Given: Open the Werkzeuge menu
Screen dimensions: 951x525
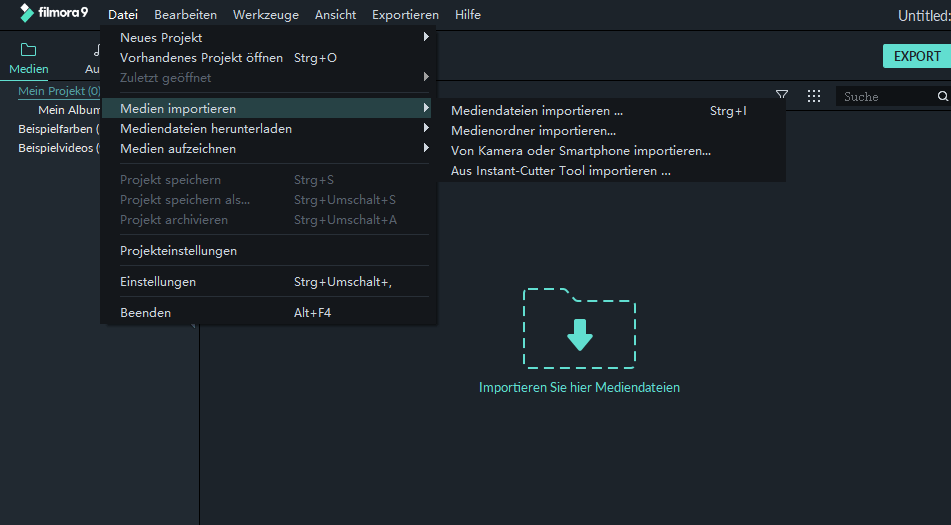Looking at the screenshot, I should (x=266, y=15).
